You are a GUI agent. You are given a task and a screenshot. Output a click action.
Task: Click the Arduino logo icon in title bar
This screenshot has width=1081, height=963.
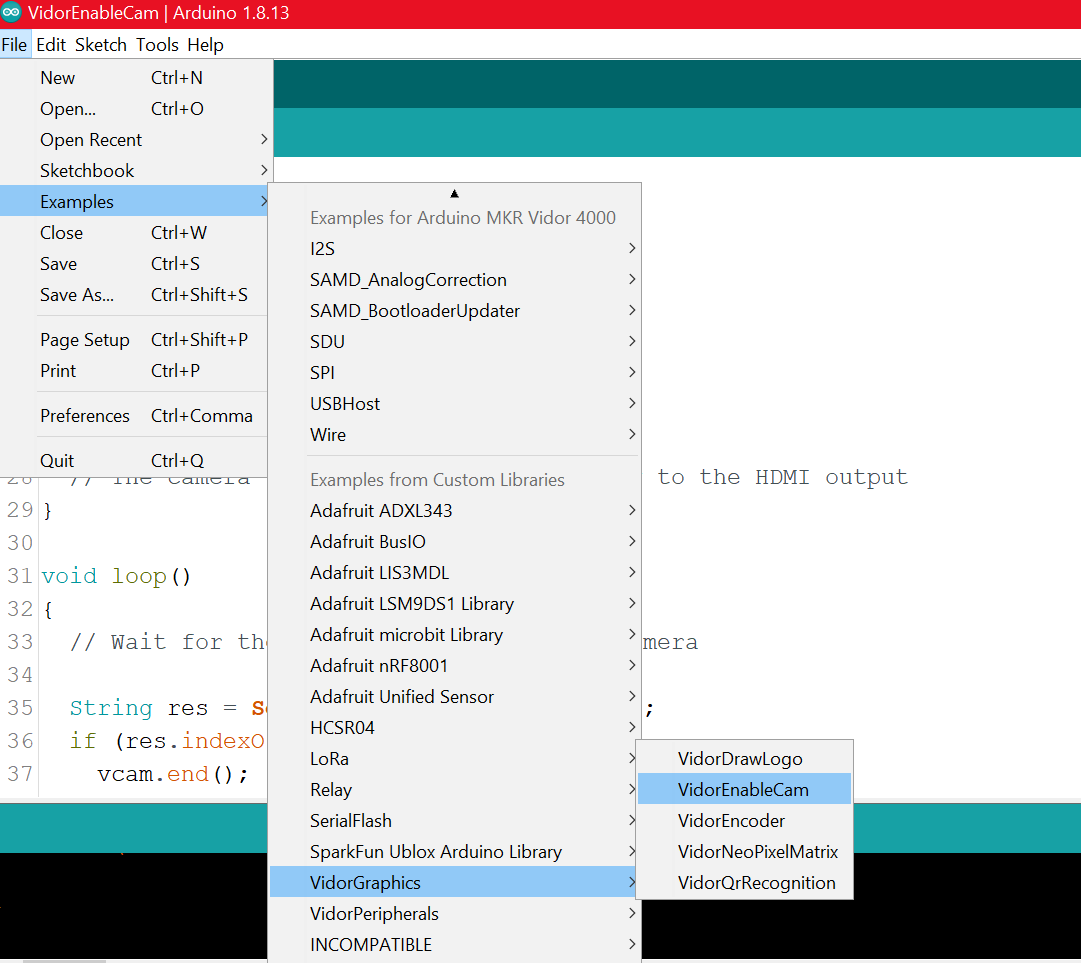point(11,12)
